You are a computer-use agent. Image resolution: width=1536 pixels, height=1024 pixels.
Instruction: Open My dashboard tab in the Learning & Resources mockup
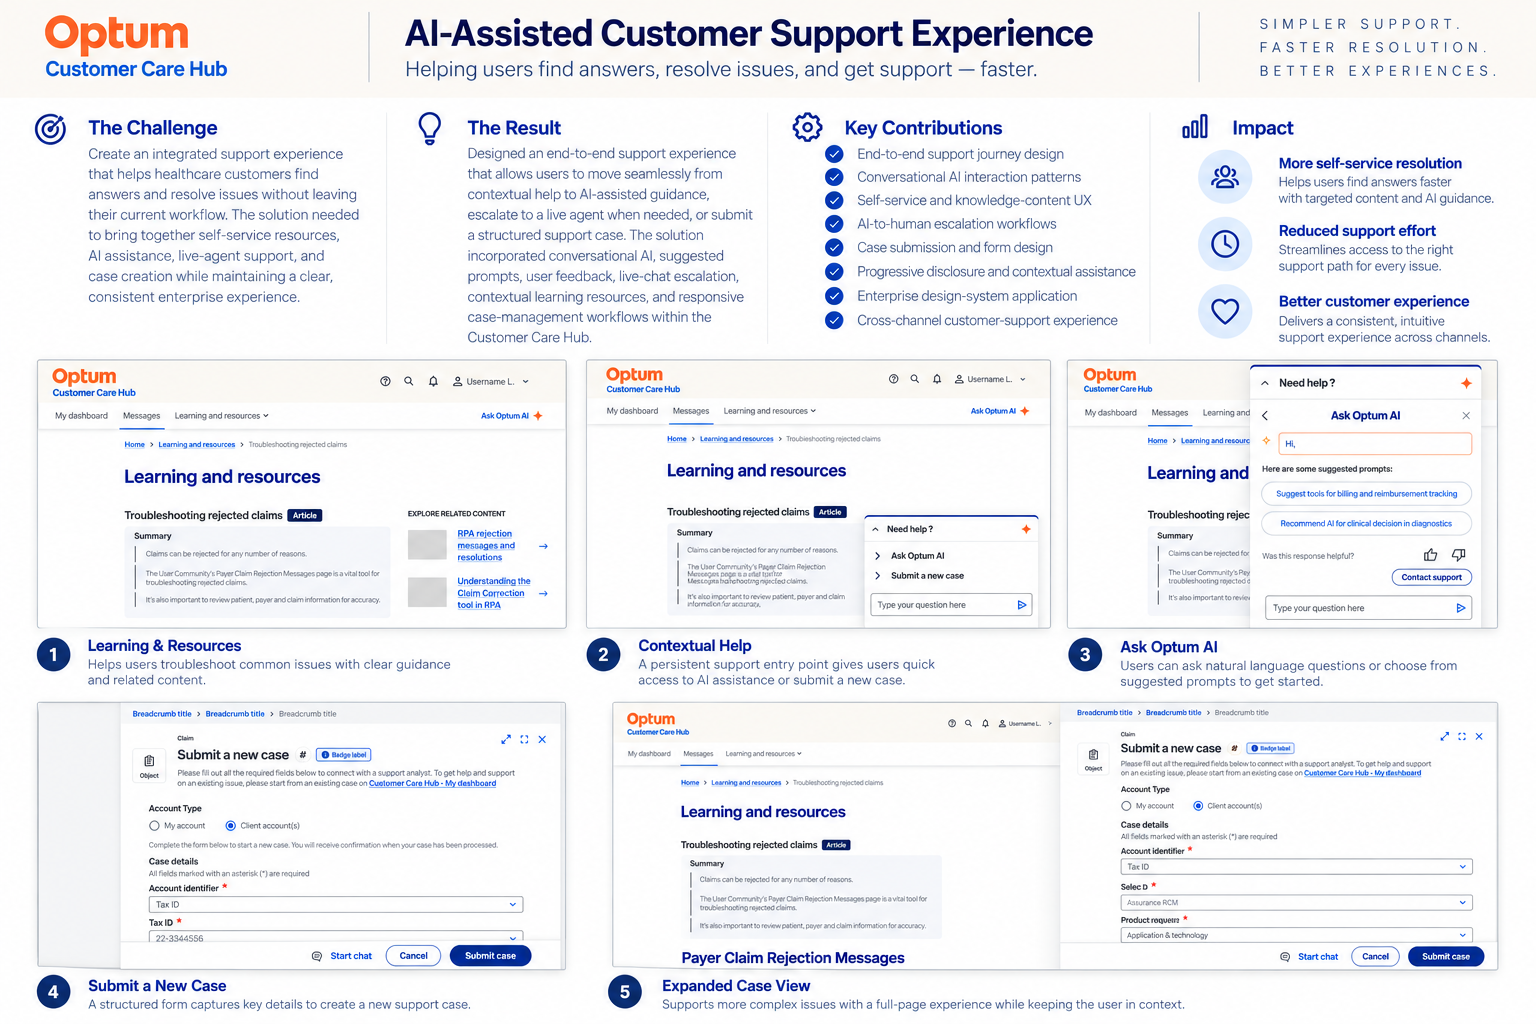(81, 416)
